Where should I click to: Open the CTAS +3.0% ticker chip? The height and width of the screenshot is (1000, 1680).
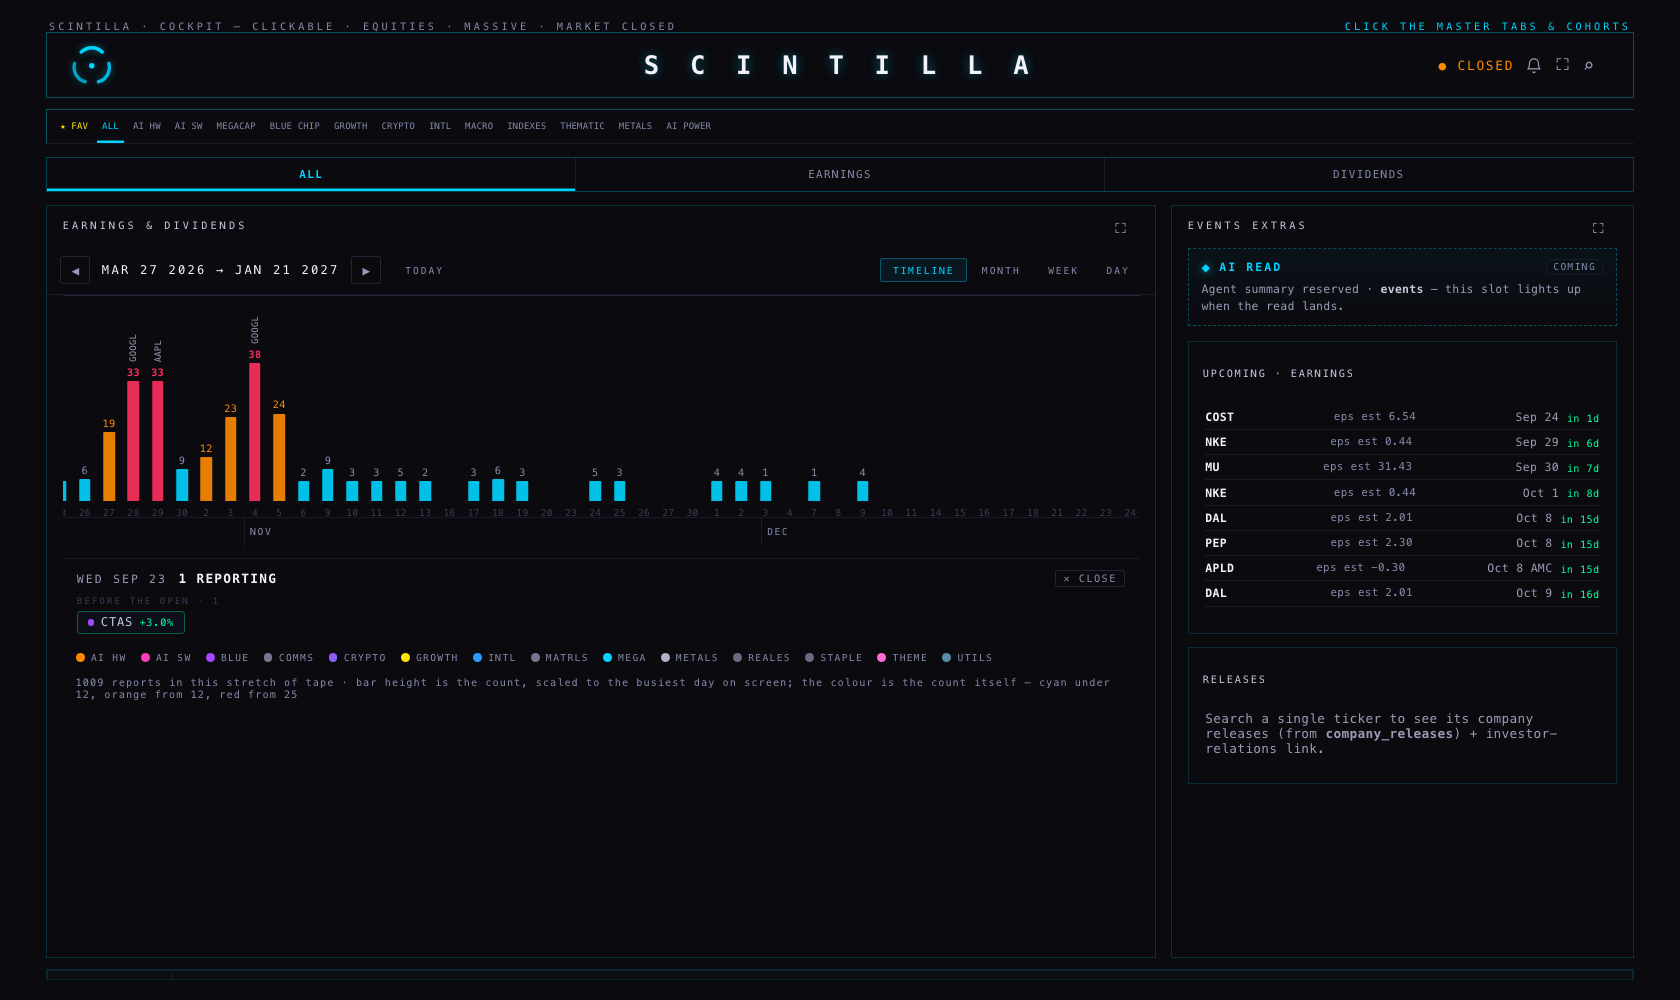131,622
